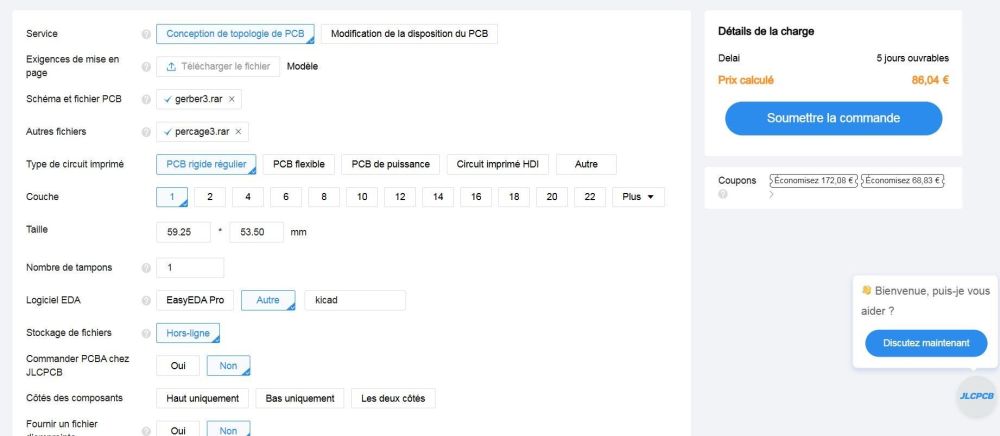Choose Les deux côtés for component sides

click(x=393, y=399)
